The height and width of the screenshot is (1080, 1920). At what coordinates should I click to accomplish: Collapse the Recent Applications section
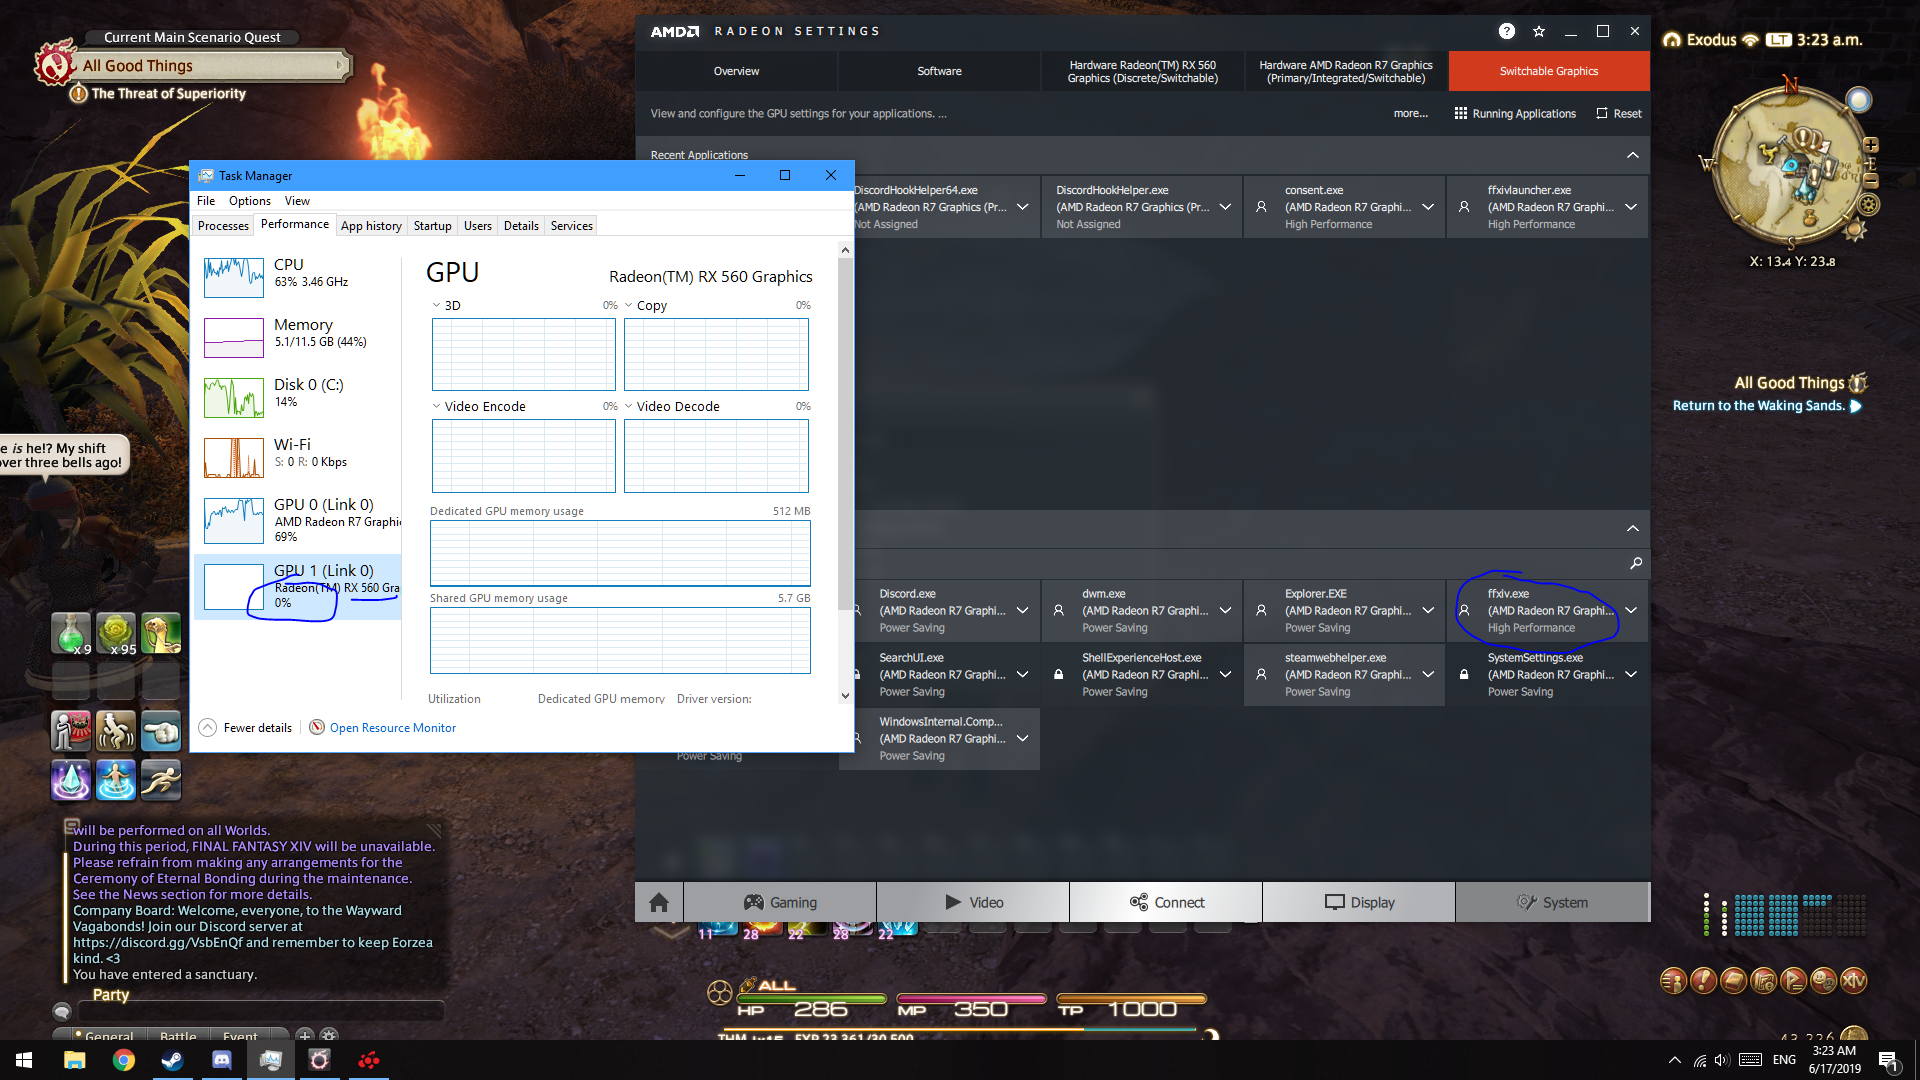pyautogui.click(x=1632, y=155)
